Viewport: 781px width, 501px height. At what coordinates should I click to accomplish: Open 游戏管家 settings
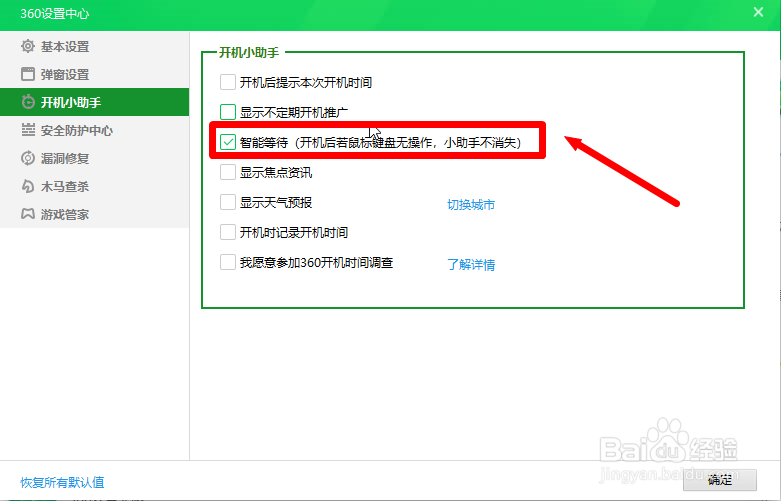pyautogui.click(x=95, y=214)
